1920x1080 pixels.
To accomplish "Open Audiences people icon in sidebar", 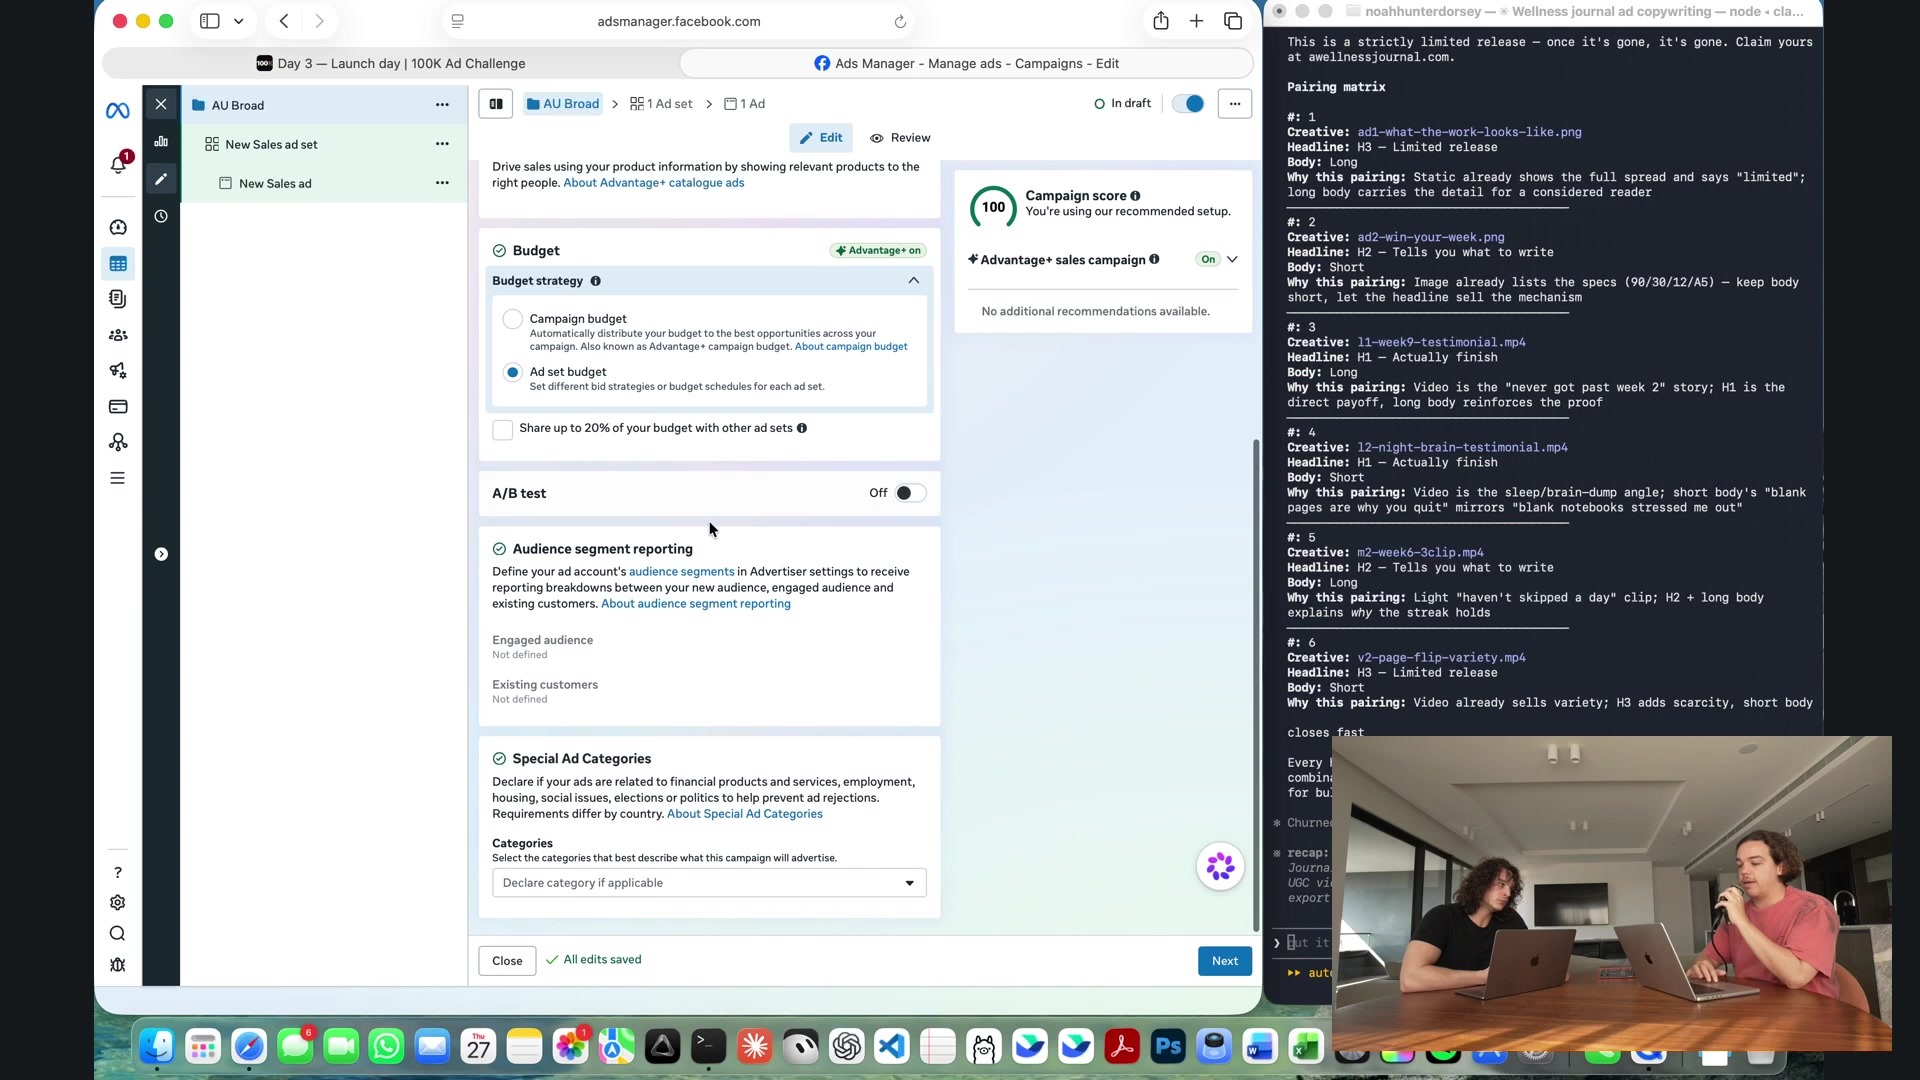I will [118, 335].
